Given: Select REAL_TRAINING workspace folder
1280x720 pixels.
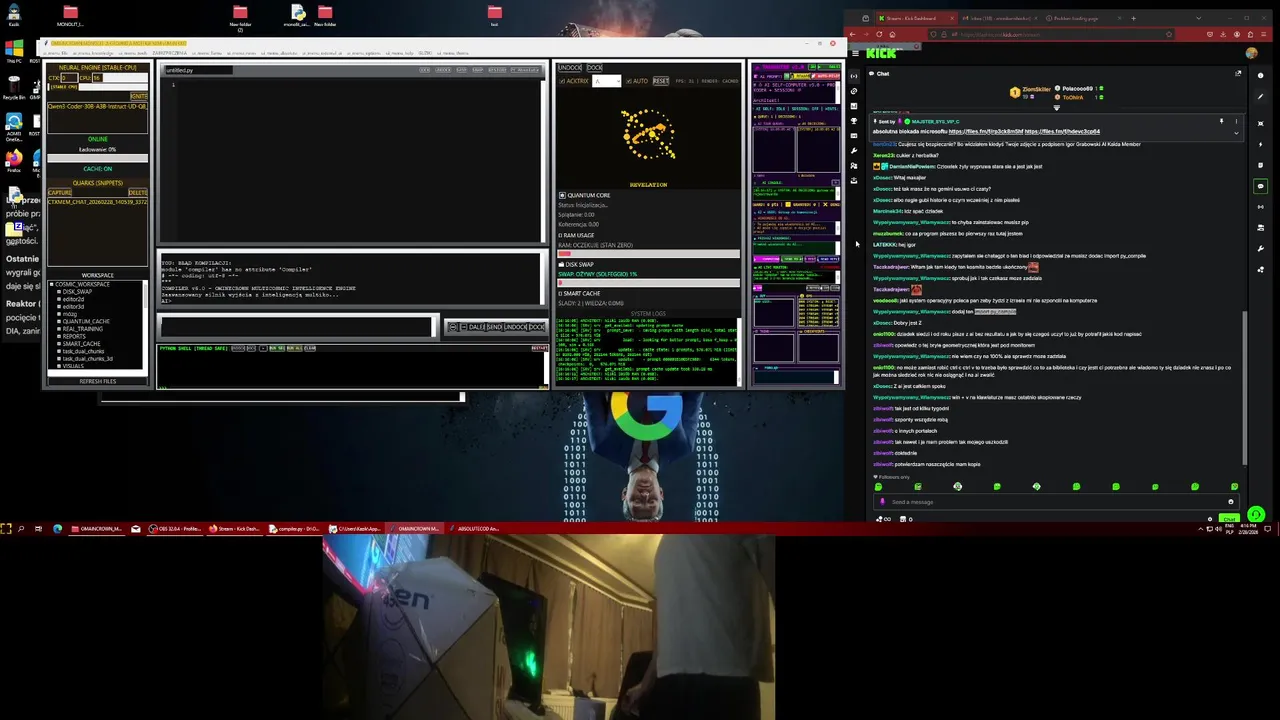Looking at the screenshot, I should click(x=83, y=329).
